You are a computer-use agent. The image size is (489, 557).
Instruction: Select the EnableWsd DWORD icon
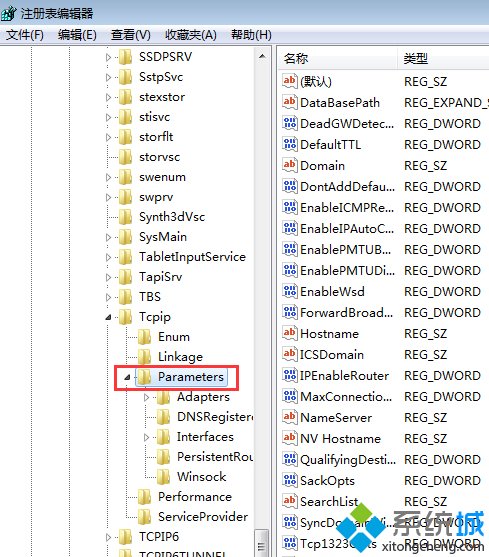click(x=289, y=291)
